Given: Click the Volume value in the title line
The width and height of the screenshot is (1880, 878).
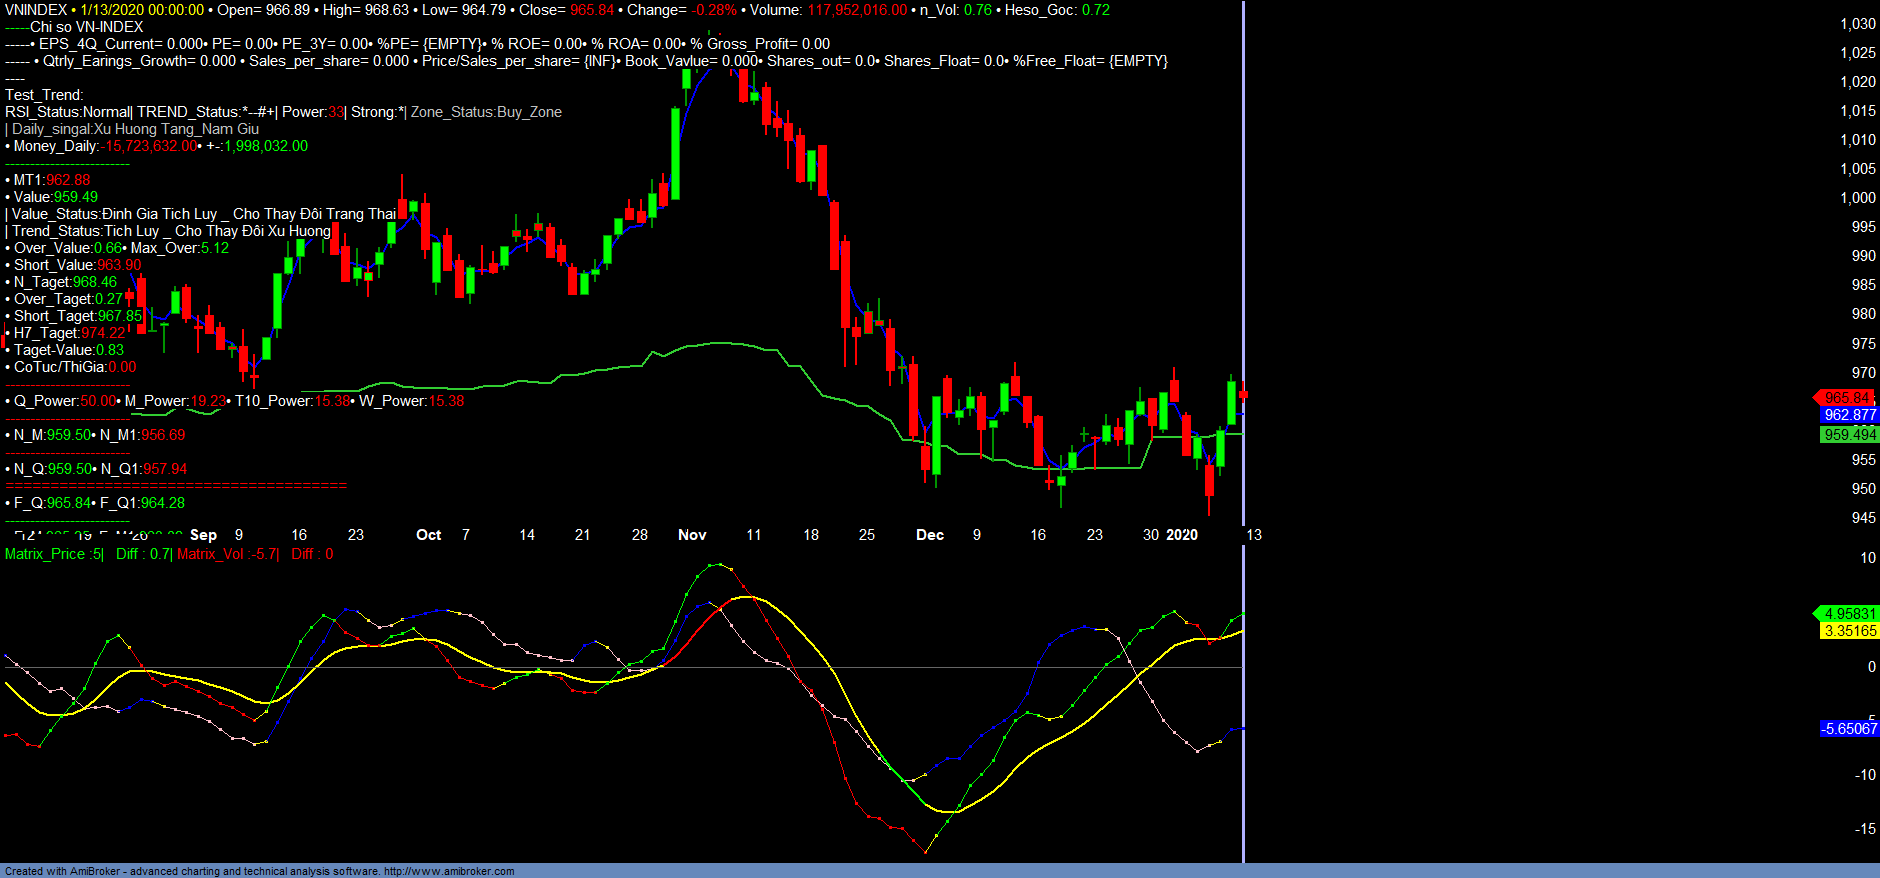Looking at the screenshot, I should click(857, 10).
